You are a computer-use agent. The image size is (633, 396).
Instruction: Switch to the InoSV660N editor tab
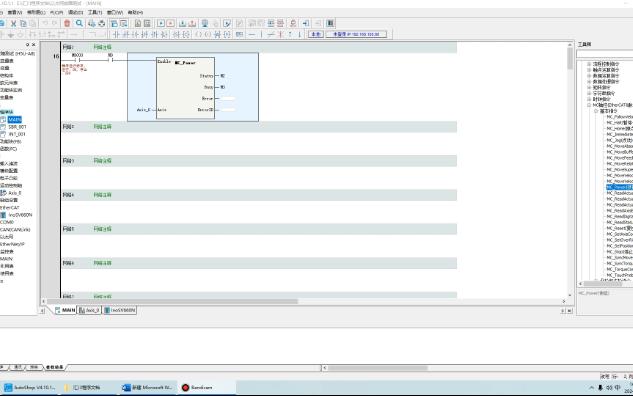tap(119, 310)
